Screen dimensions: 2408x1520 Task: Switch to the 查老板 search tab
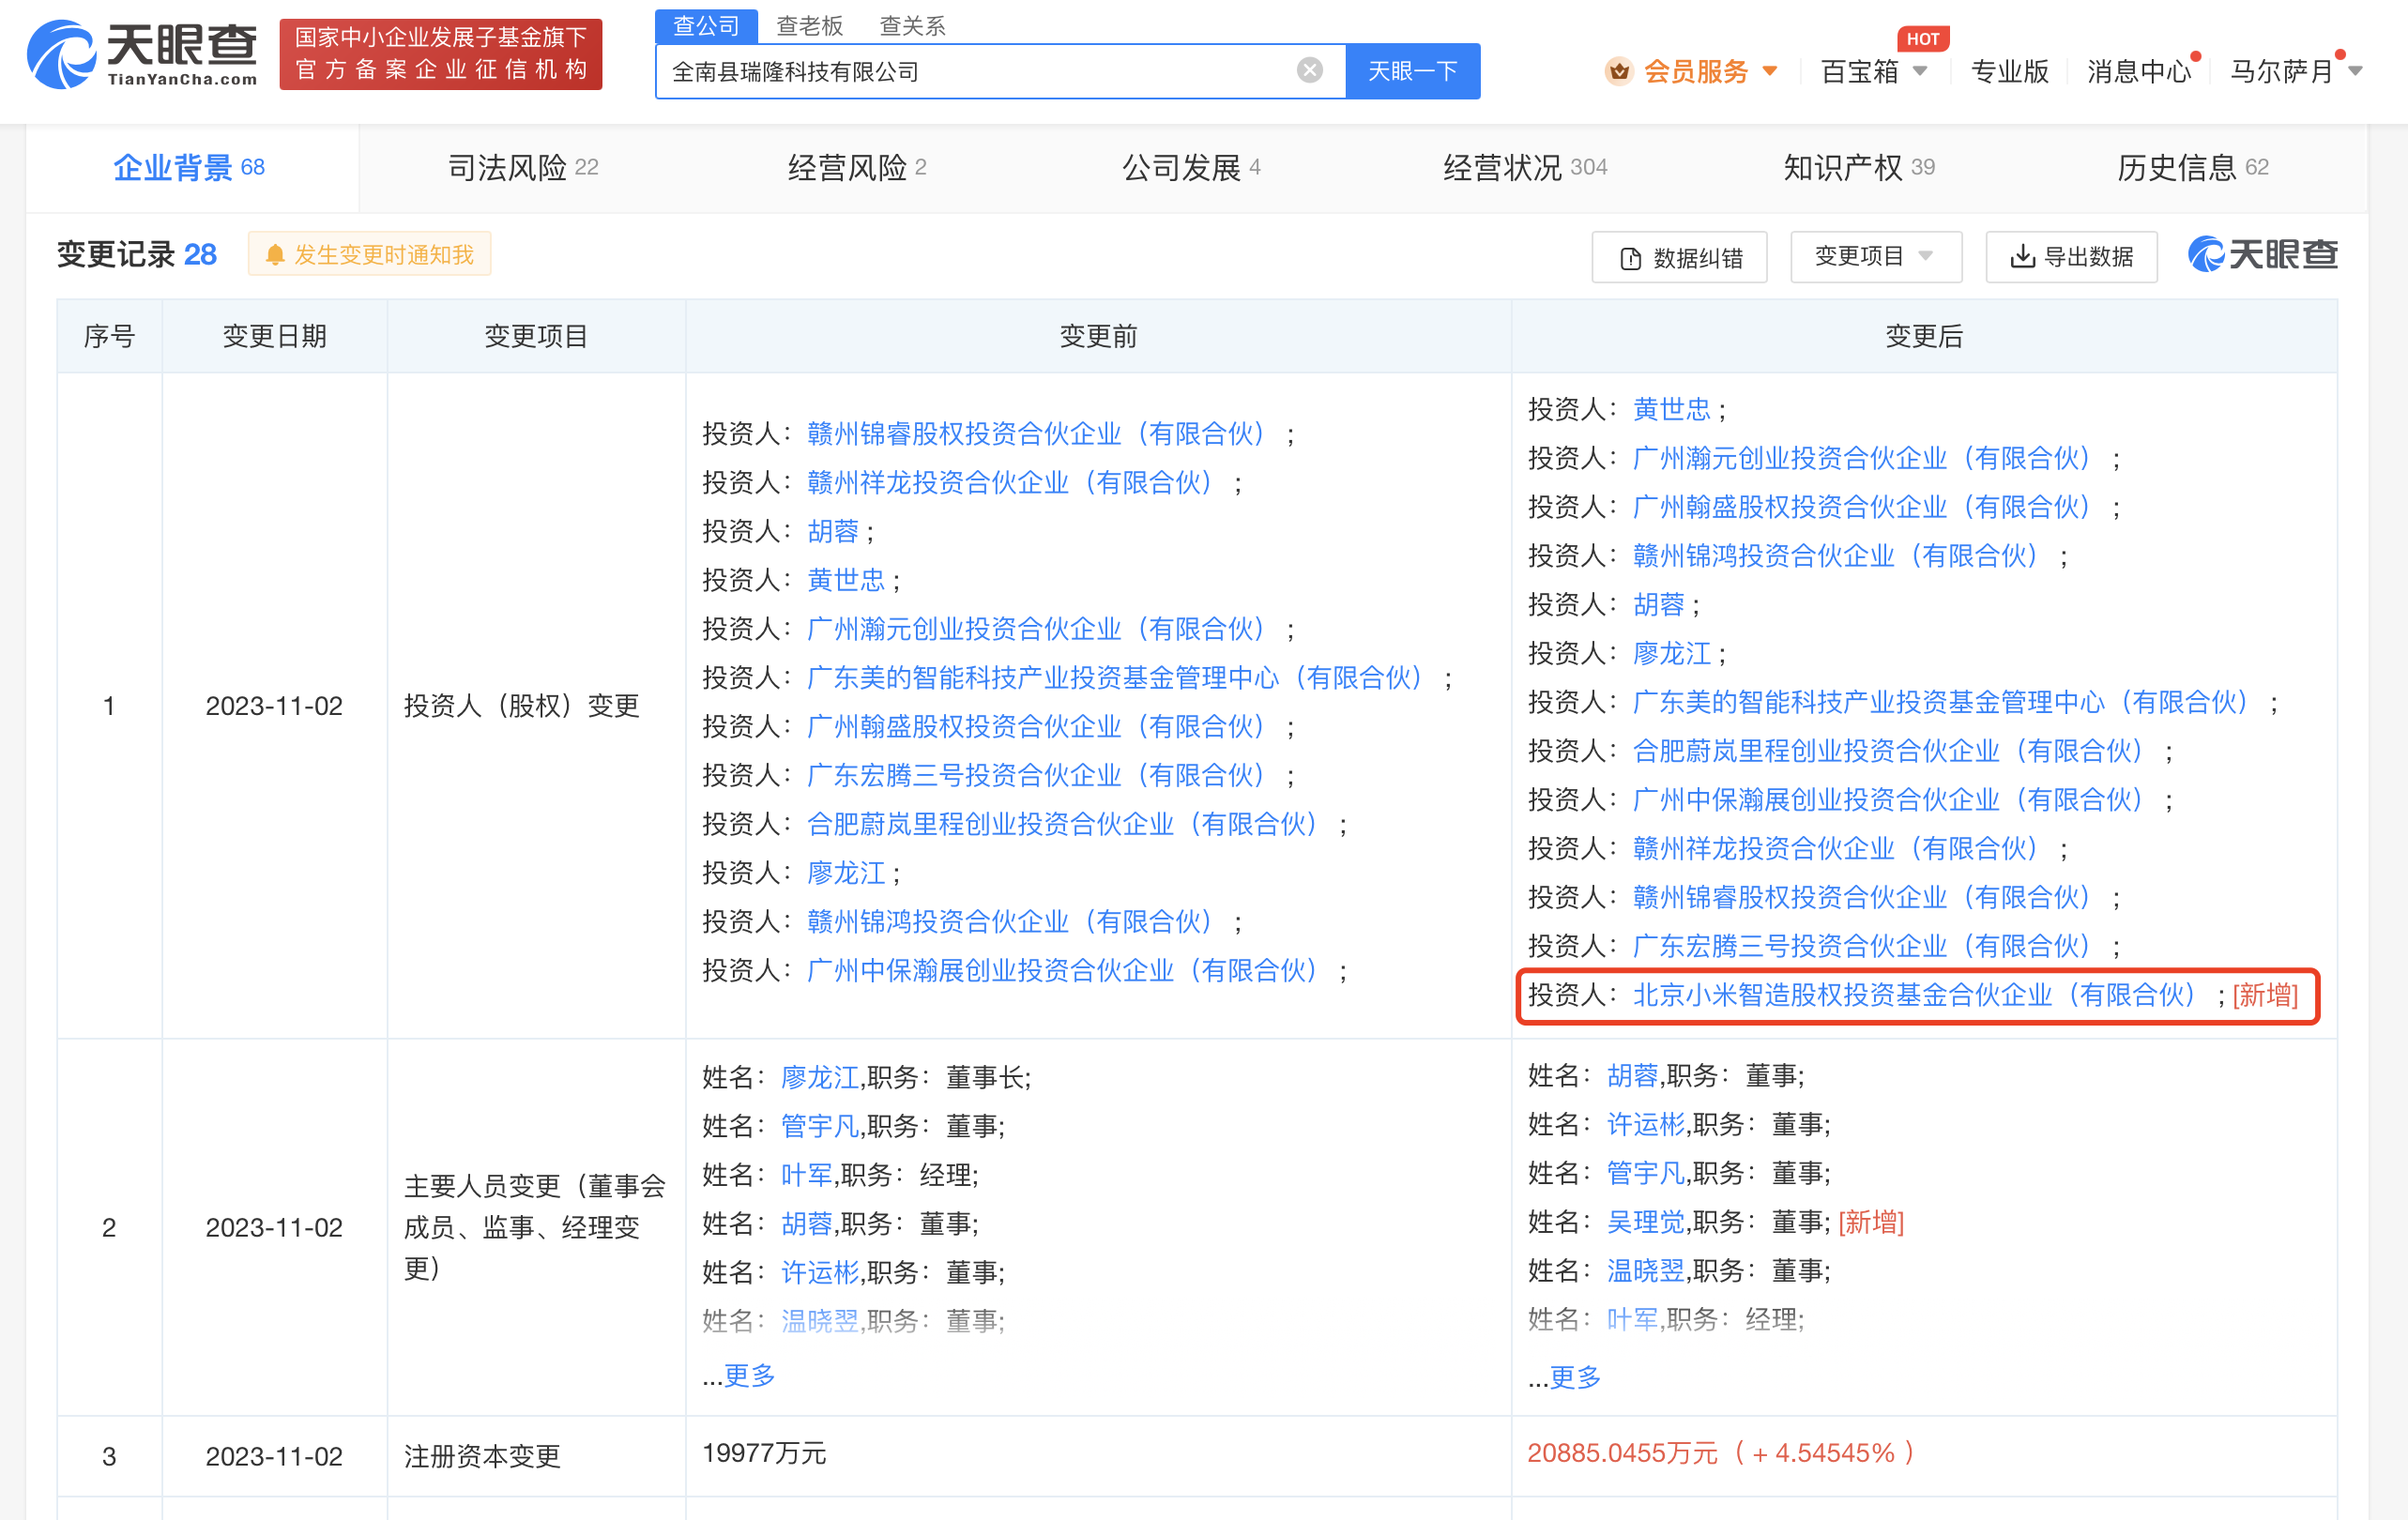(x=809, y=25)
